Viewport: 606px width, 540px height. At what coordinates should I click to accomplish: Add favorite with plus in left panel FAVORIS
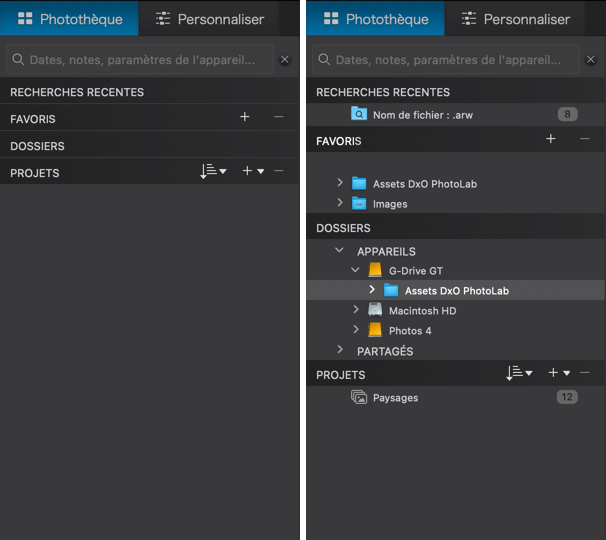[245, 117]
